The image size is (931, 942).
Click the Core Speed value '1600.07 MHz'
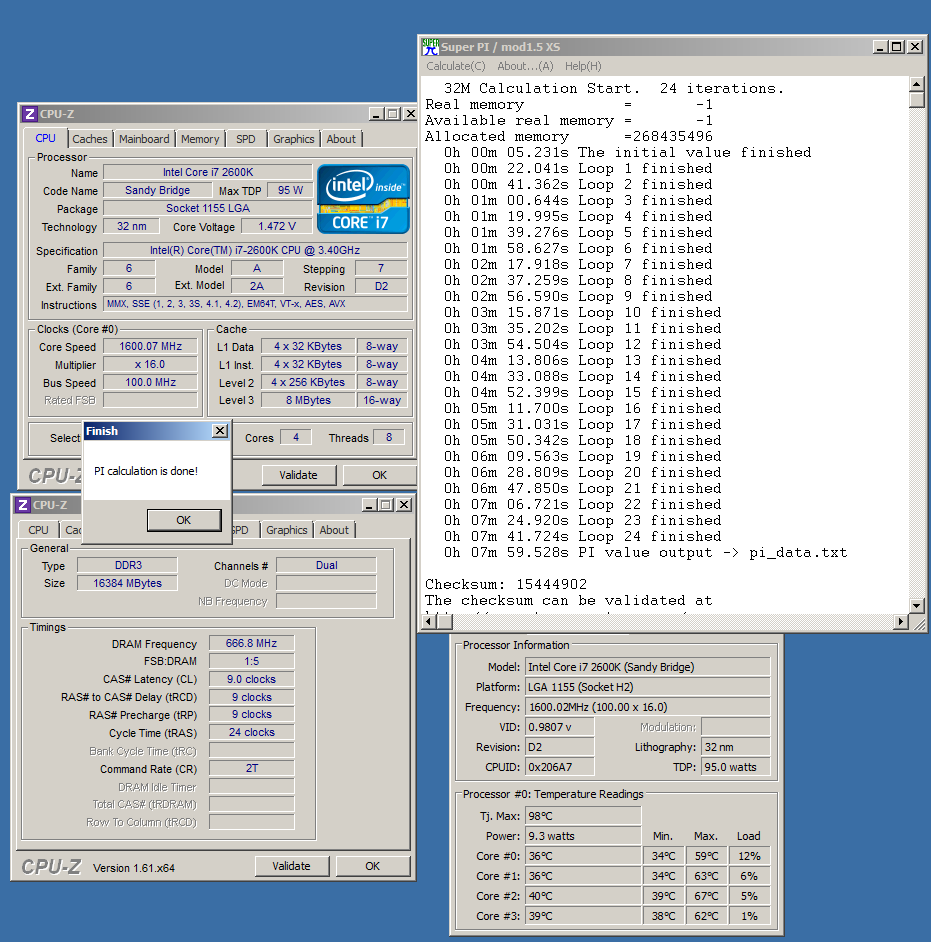click(150, 347)
